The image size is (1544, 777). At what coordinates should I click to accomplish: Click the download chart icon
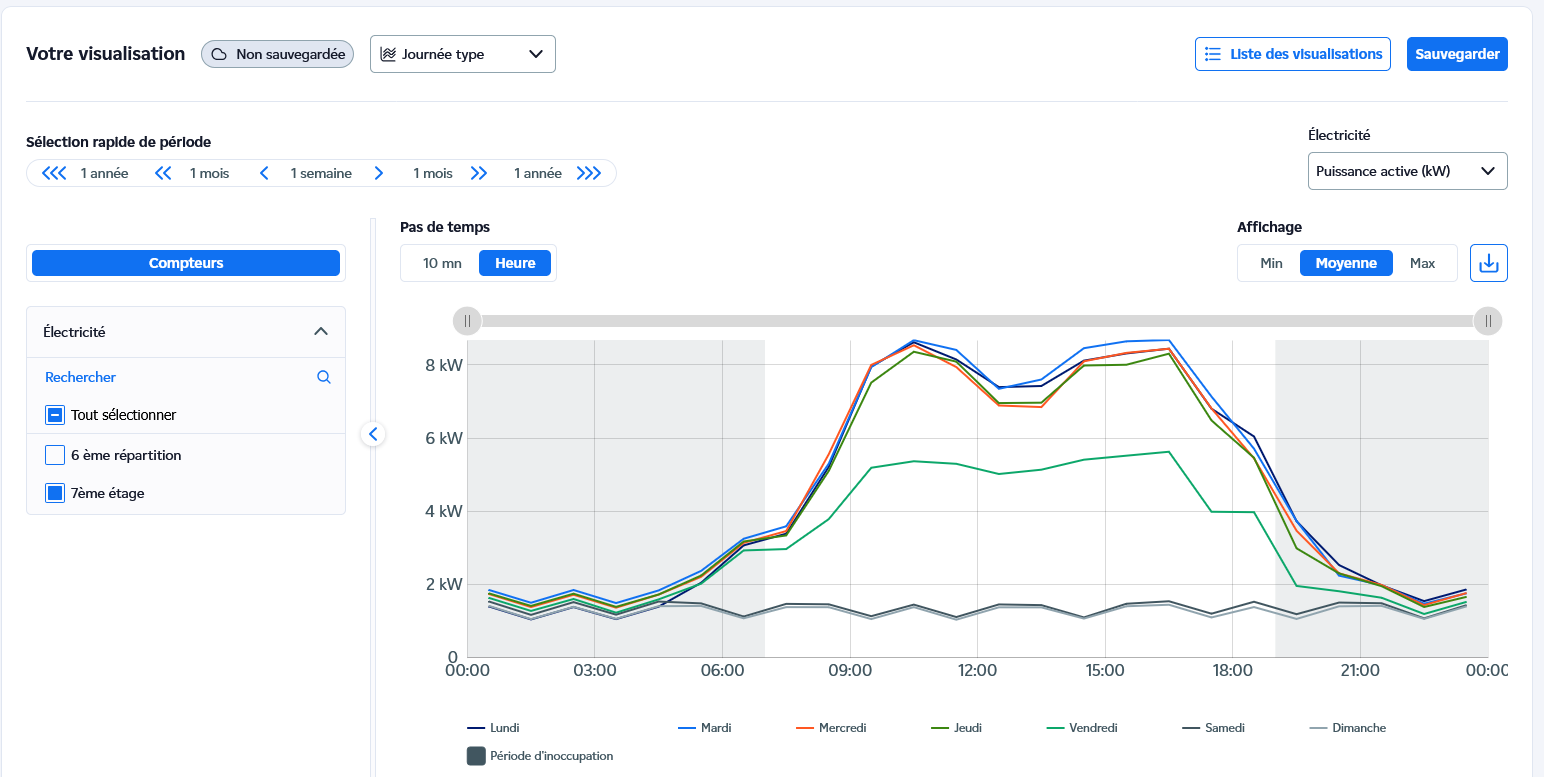click(1488, 263)
